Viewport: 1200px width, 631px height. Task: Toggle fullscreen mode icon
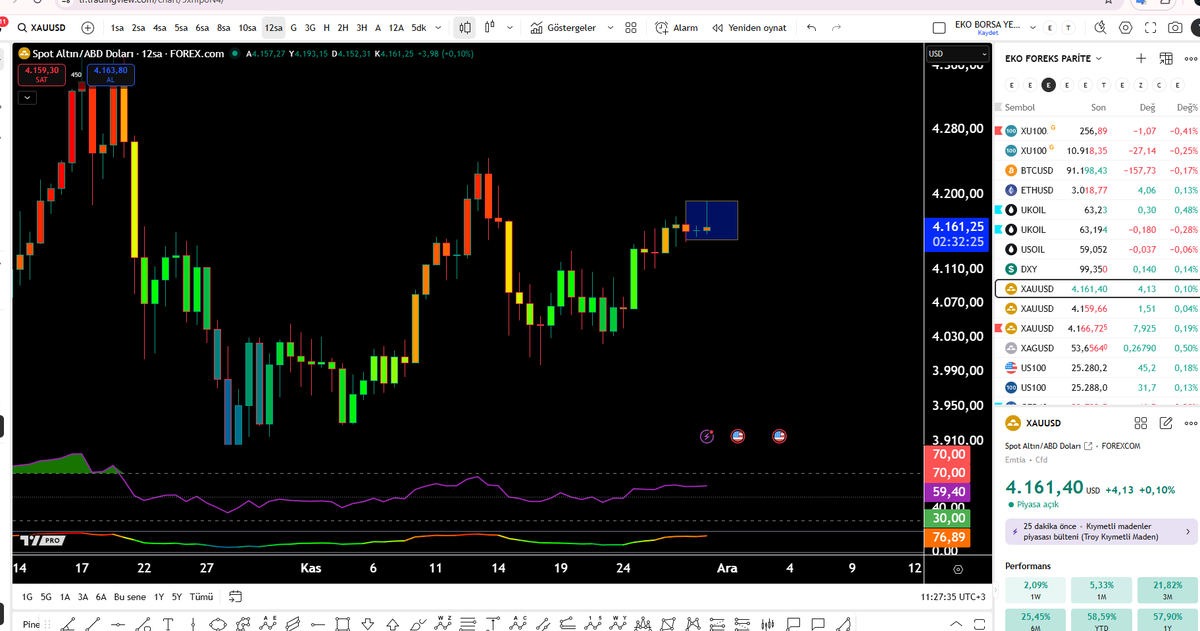pos(1152,28)
